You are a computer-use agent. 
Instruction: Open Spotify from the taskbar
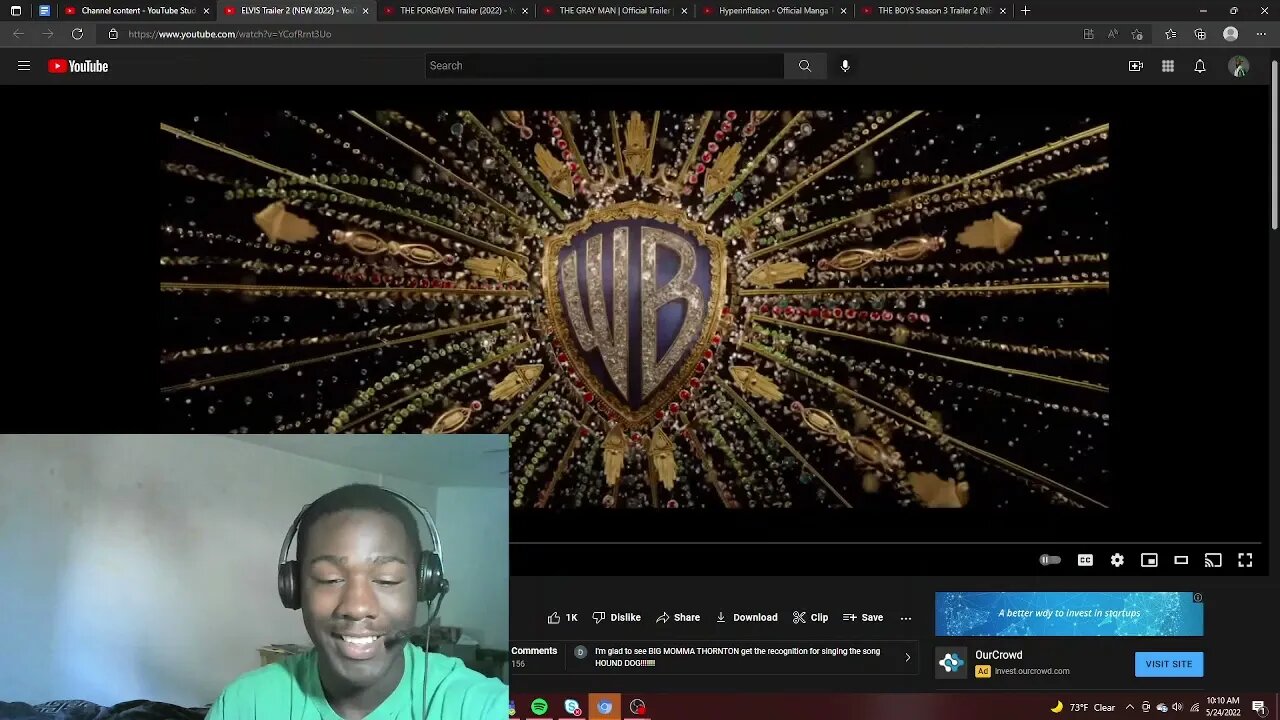pyautogui.click(x=540, y=707)
